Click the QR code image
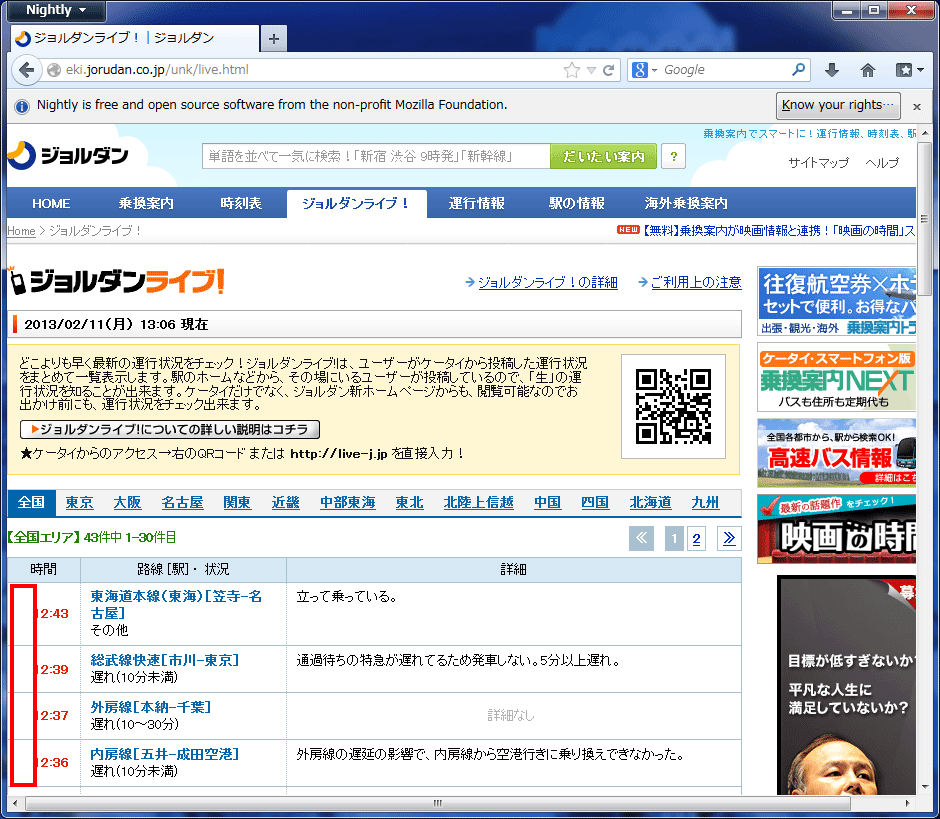 pos(673,406)
